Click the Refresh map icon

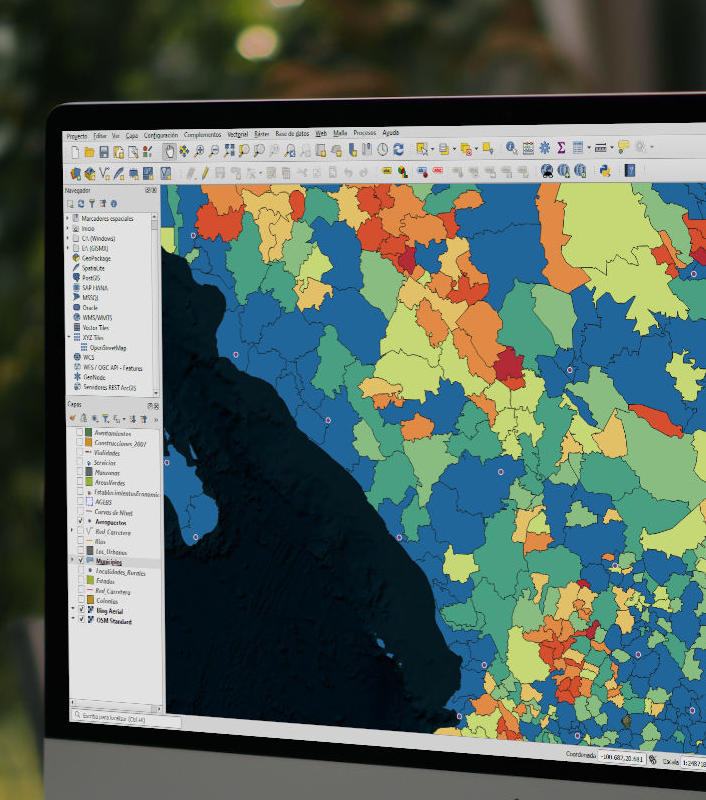click(x=398, y=150)
